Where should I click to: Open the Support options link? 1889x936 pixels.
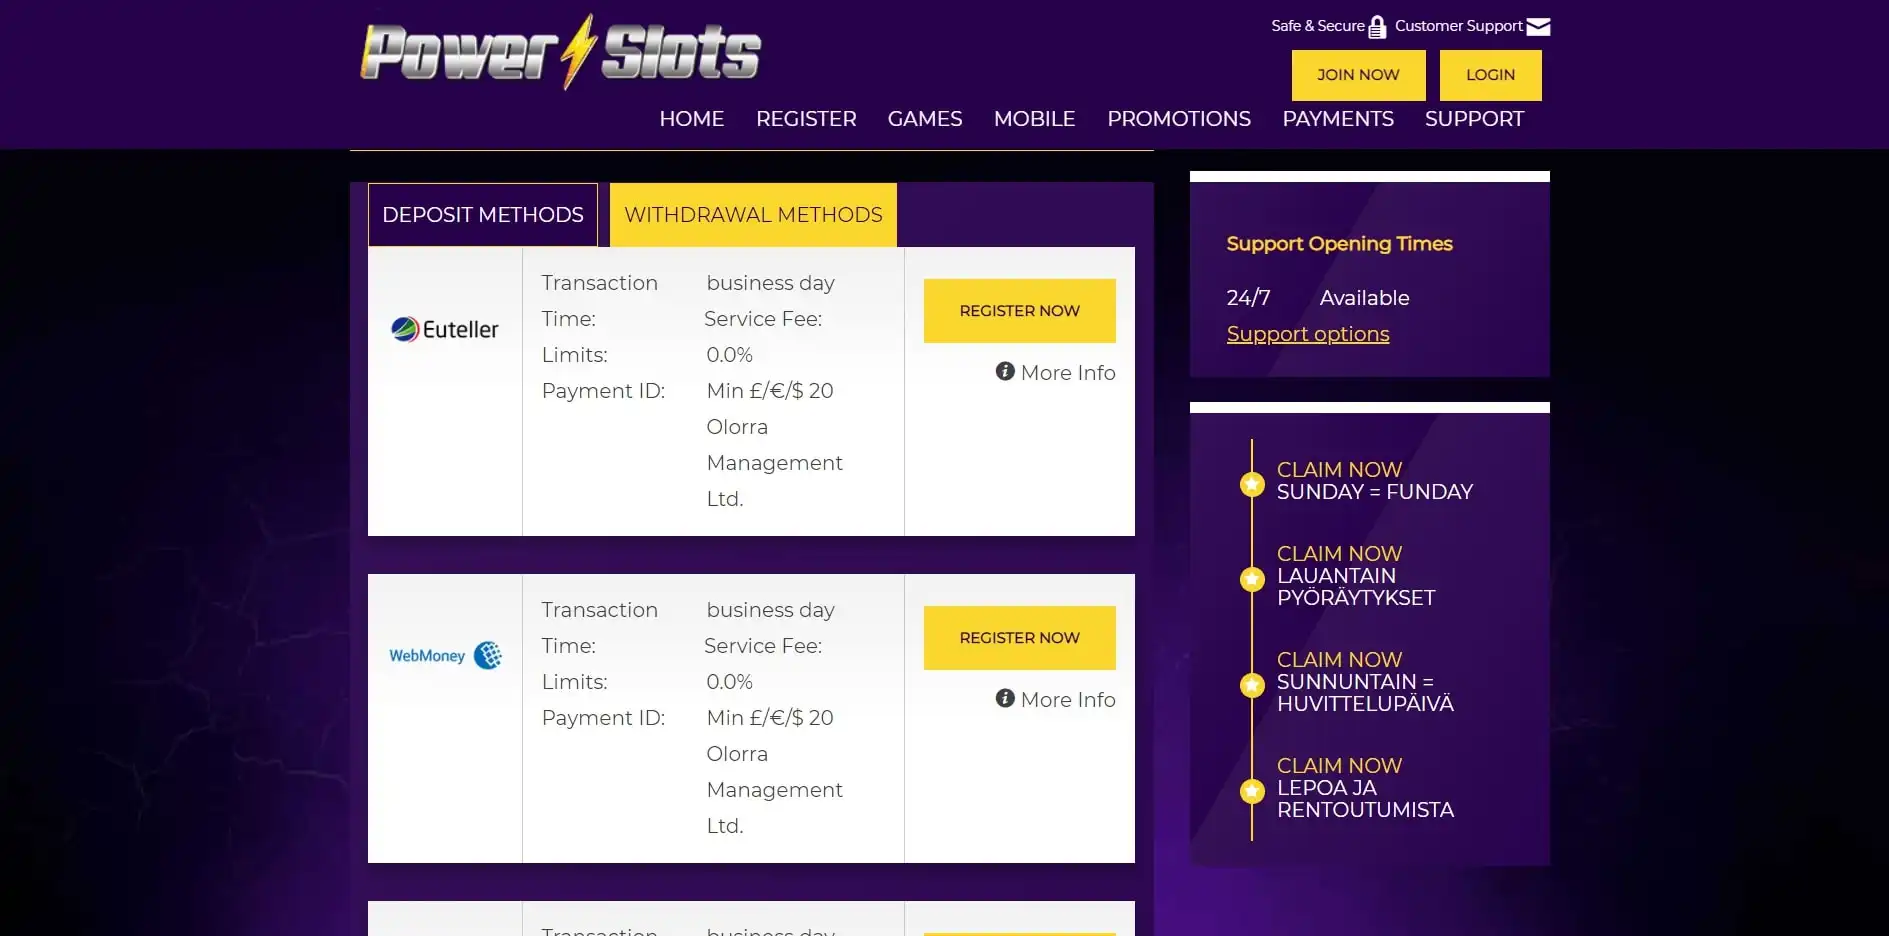[x=1307, y=334]
